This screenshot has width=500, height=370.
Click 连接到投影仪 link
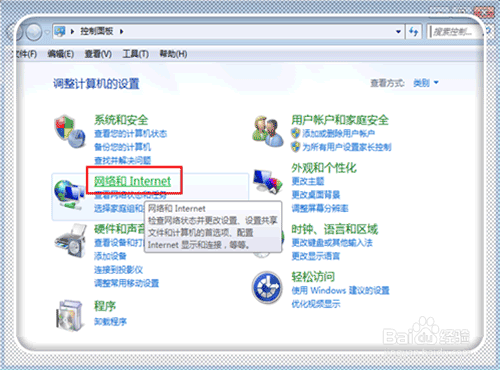(118, 270)
